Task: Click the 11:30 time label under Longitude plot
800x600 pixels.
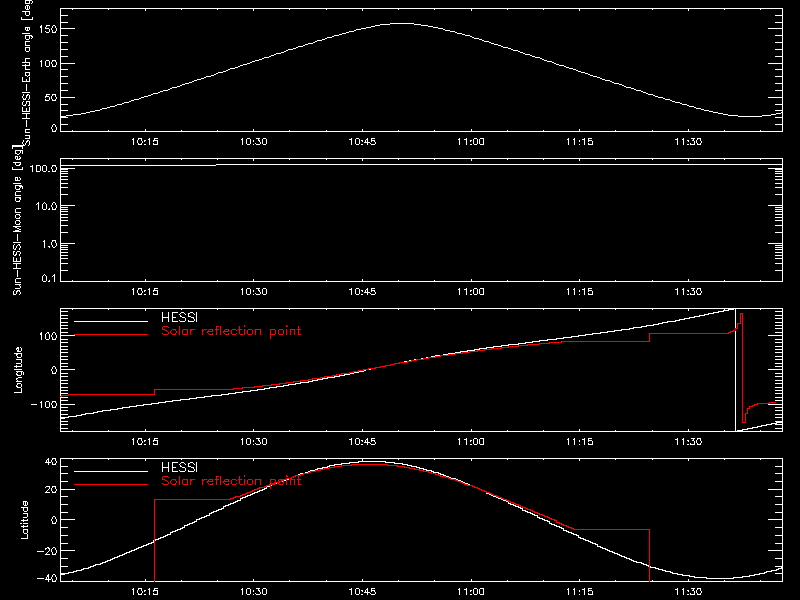Action: tap(688, 442)
